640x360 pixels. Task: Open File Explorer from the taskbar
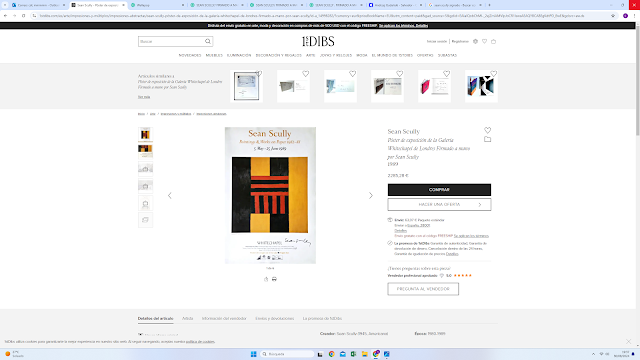364,354
